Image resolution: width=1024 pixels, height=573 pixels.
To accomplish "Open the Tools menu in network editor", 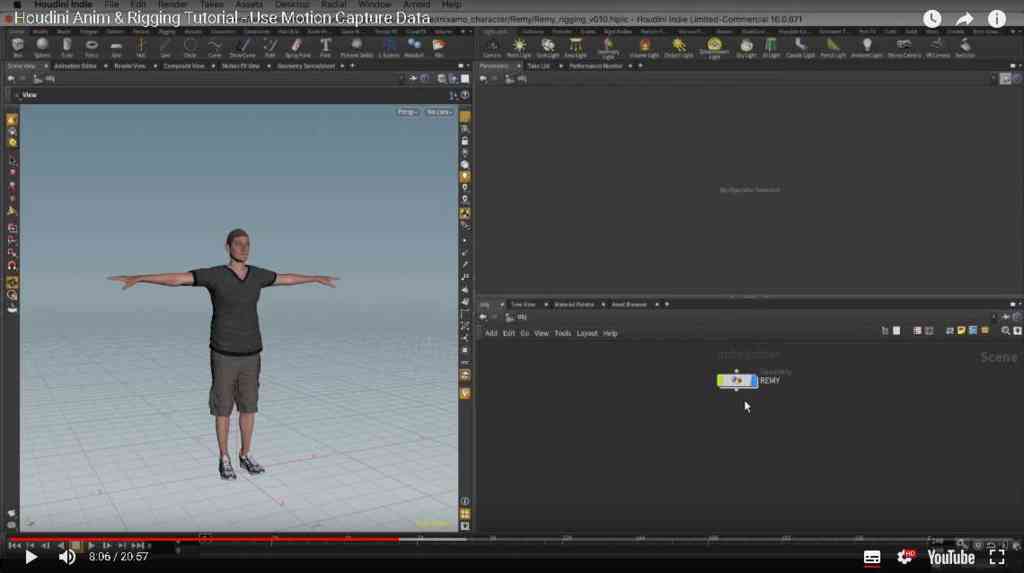I will (x=562, y=333).
